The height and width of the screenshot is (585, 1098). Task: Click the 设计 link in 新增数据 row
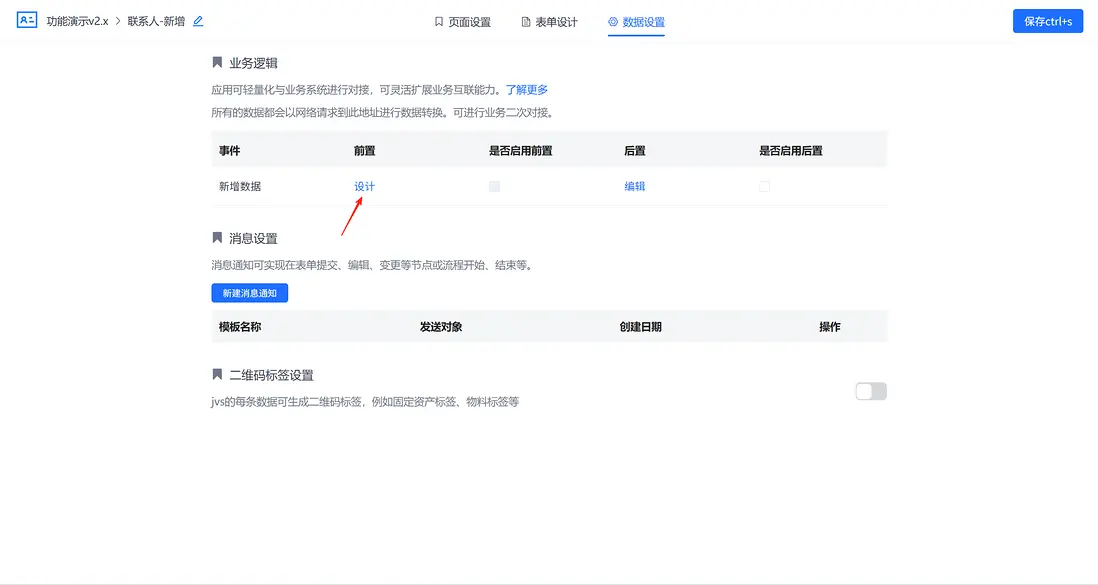tap(364, 186)
